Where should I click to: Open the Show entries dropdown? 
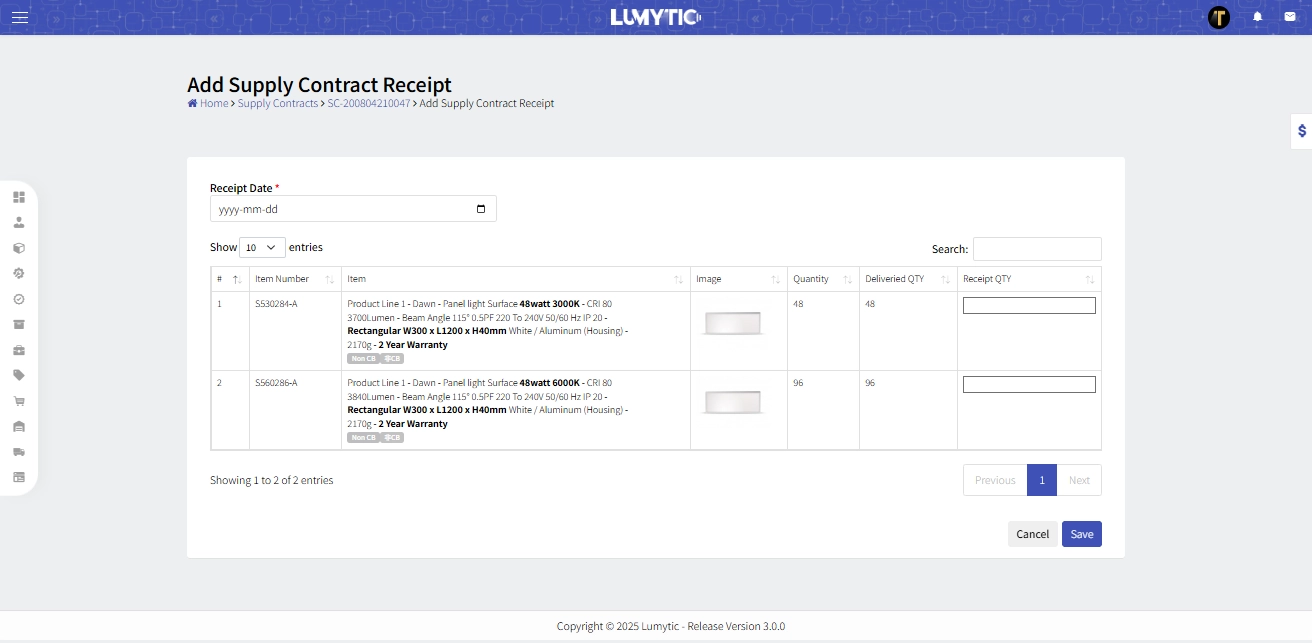pyautogui.click(x=261, y=247)
